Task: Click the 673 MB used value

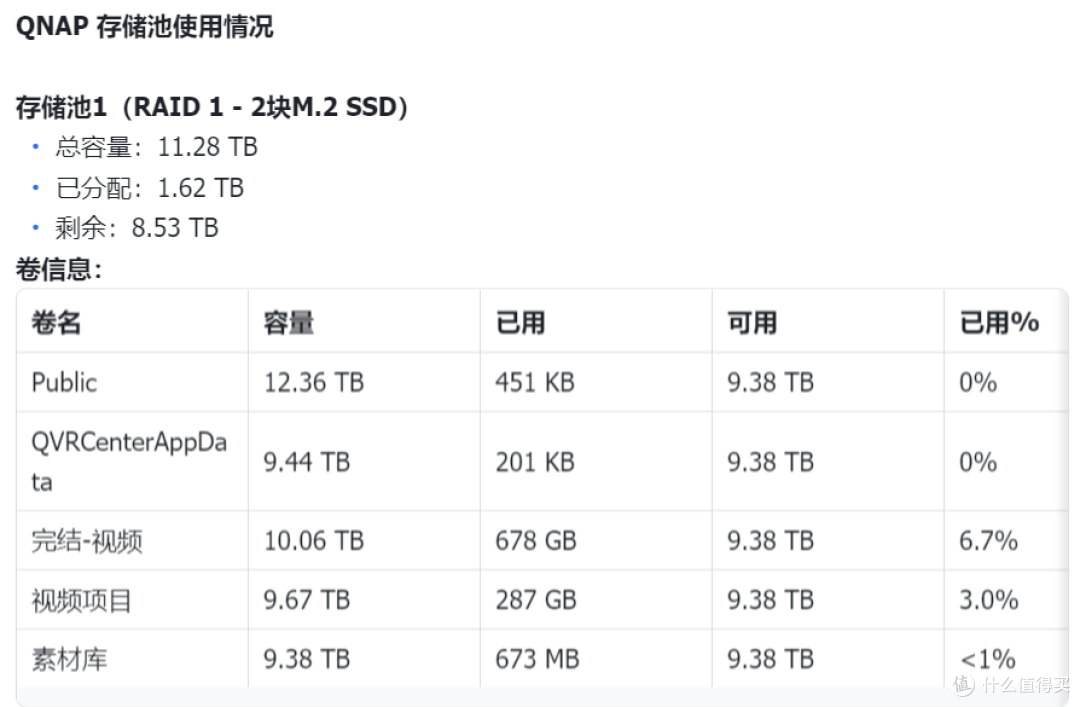Action: [x=537, y=659]
